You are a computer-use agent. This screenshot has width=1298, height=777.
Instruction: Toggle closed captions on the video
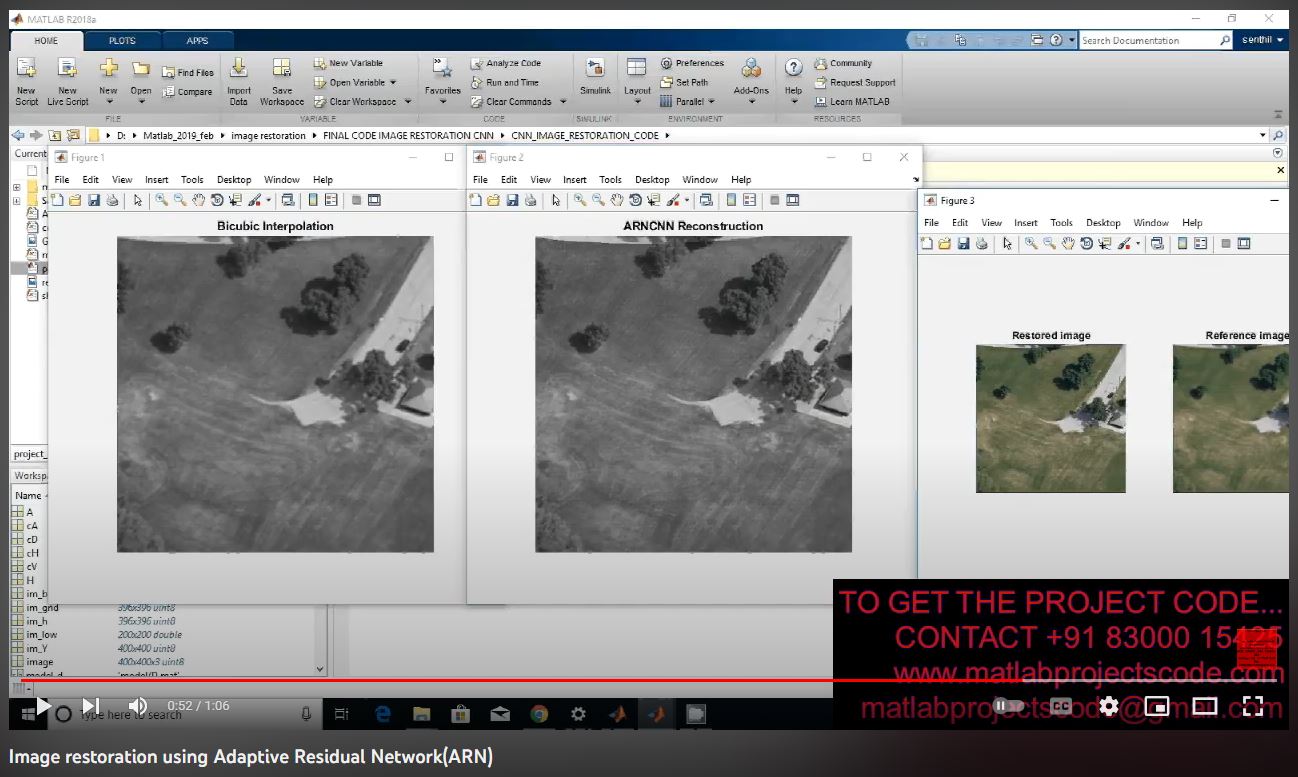point(1061,706)
